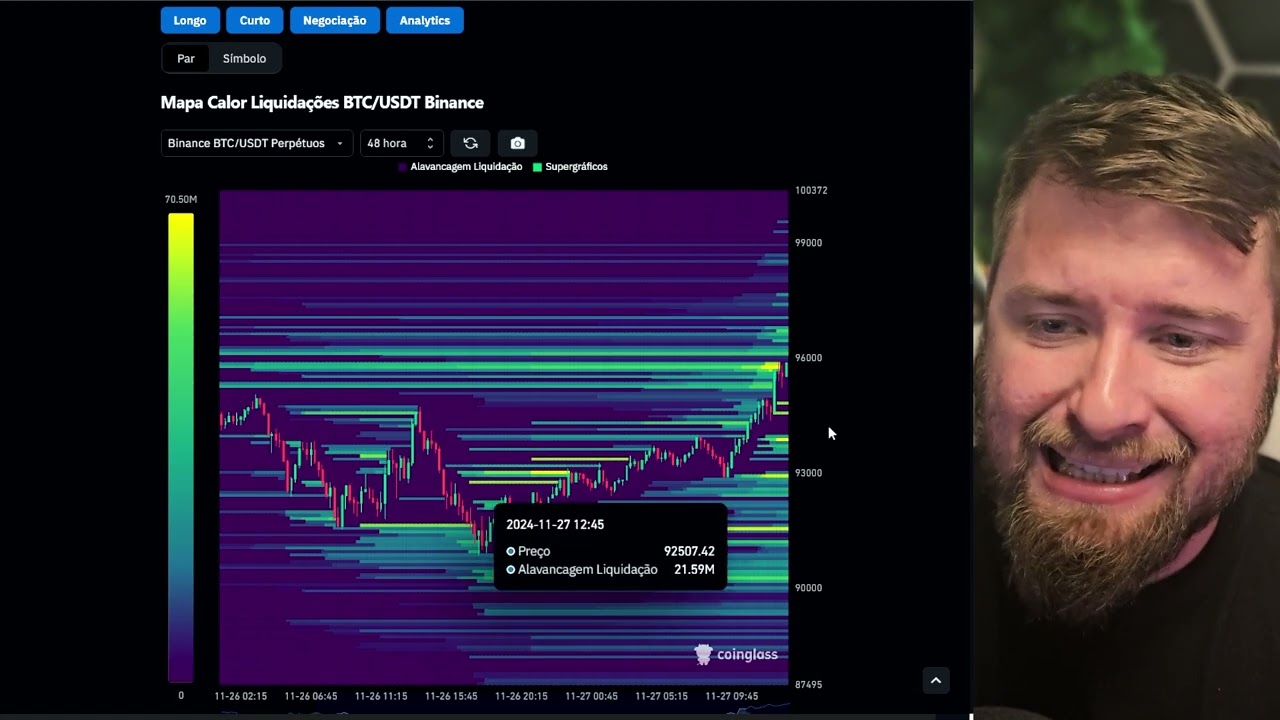Click the 90000 price axis label
1280x720 pixels.
[808, 588]
